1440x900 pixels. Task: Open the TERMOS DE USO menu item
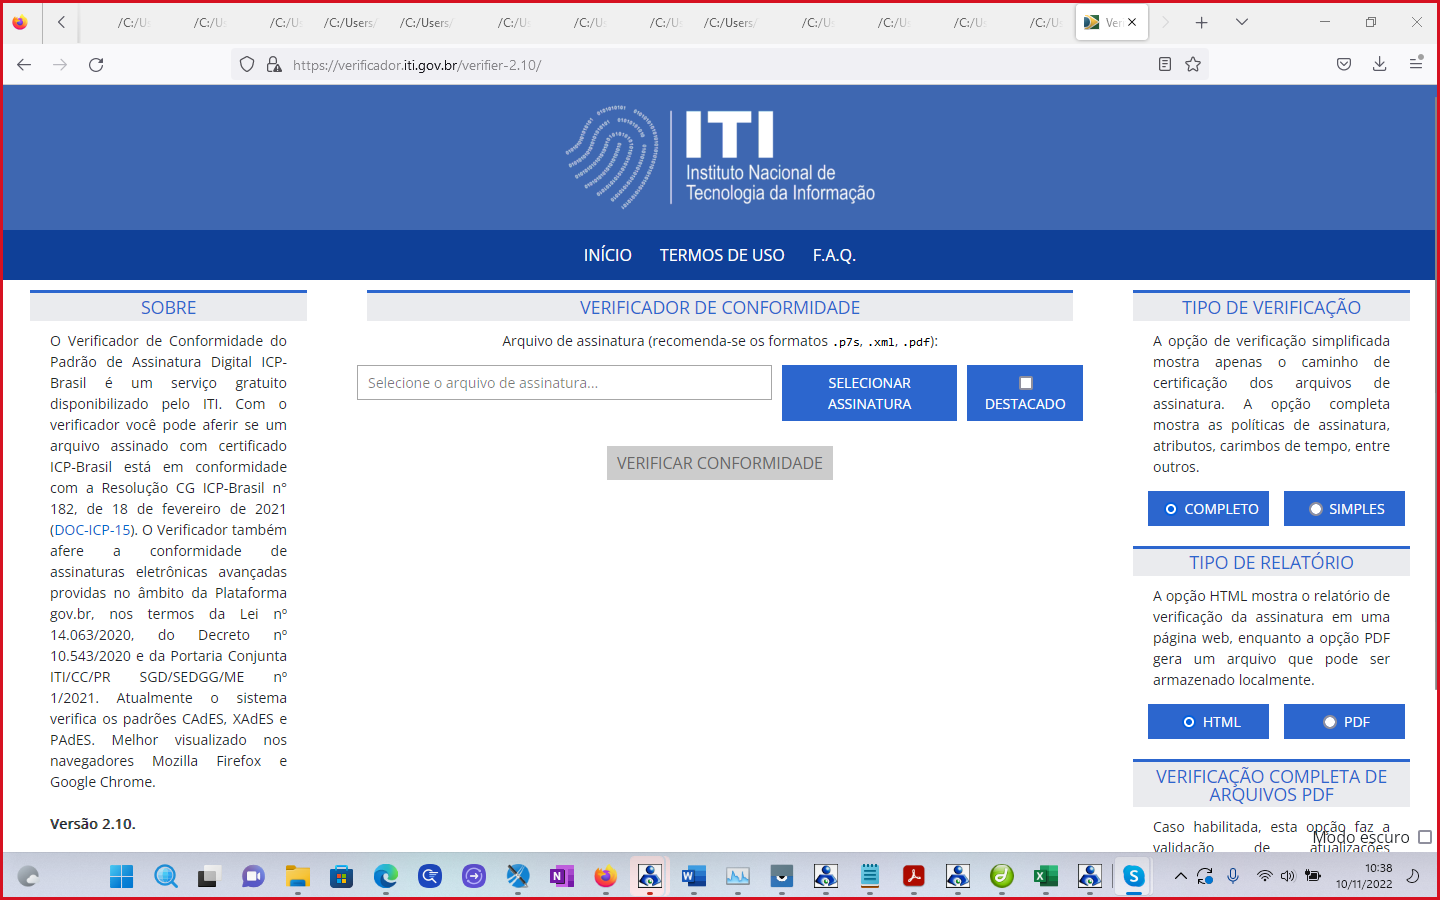pos(722,255)
